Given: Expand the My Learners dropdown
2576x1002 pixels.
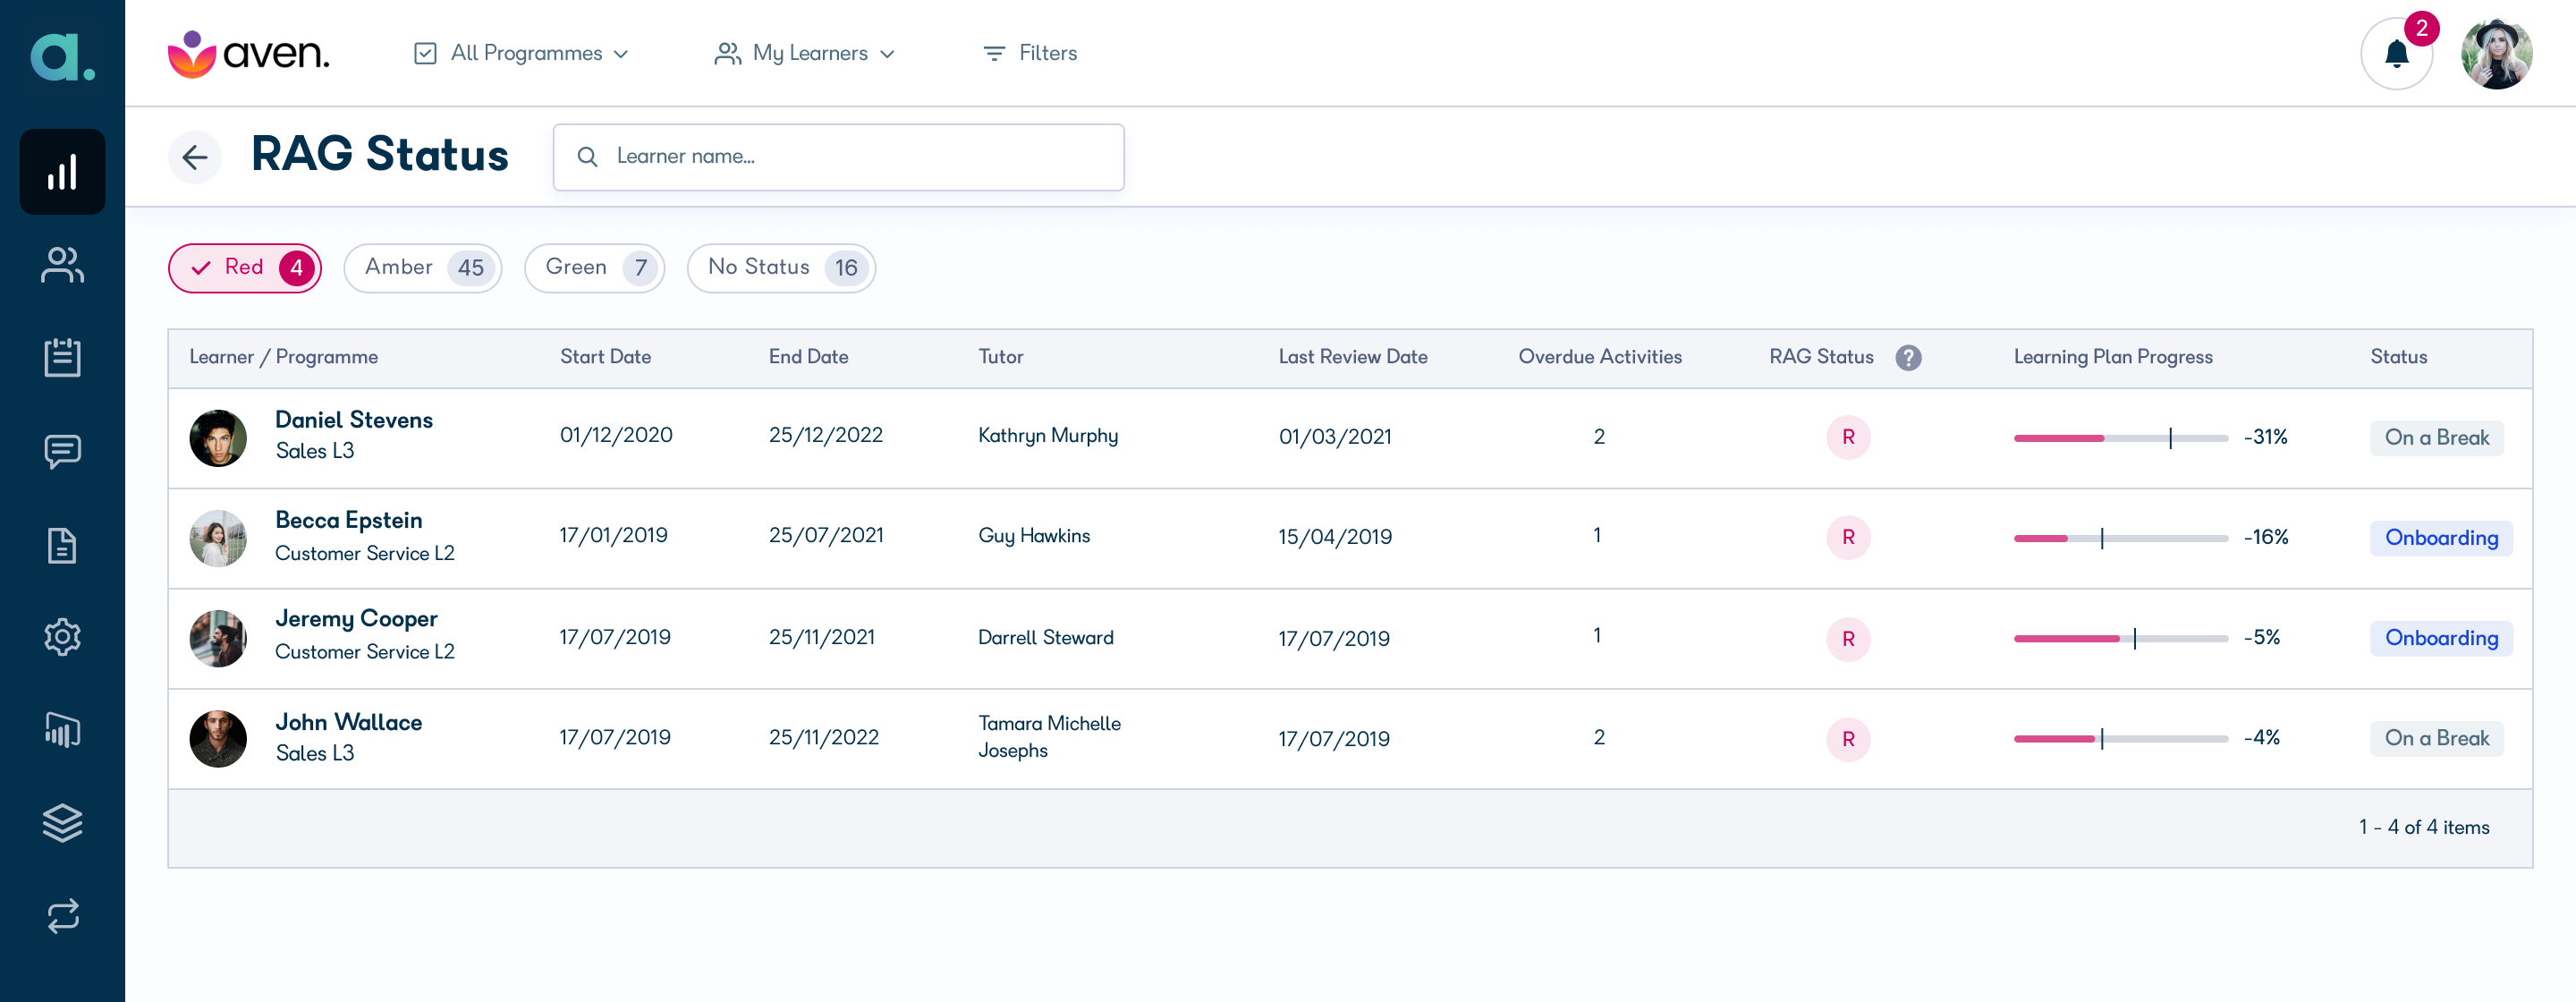Looking at the screenshot, I should click(x=805, y=53).
